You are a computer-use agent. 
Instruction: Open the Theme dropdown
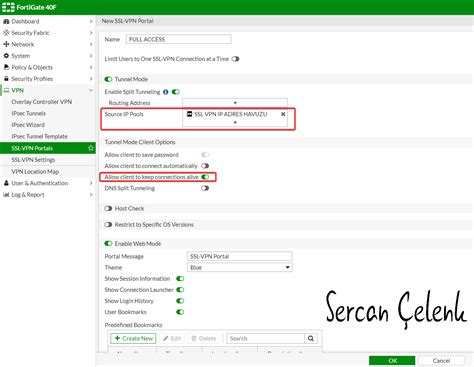coord(240,267)
